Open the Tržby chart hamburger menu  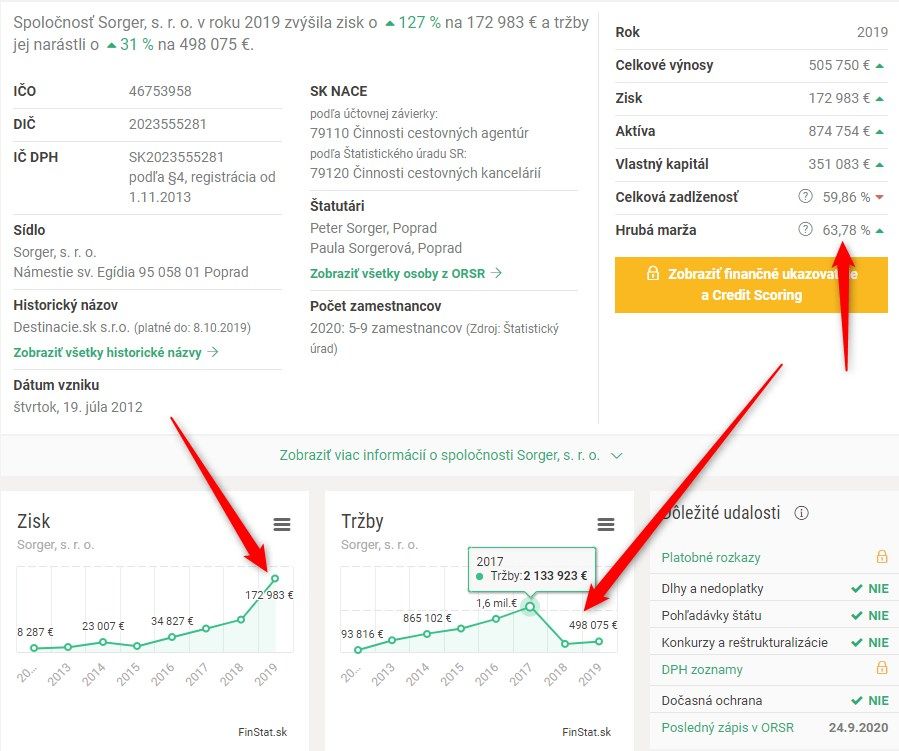pos(605,525)
